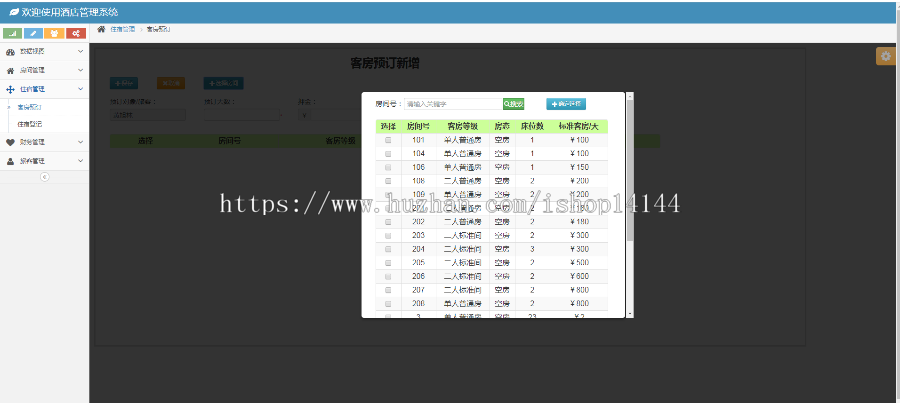Expand chevron beside the house menu
The image size is (900, 403).
[x=80, y=71]
